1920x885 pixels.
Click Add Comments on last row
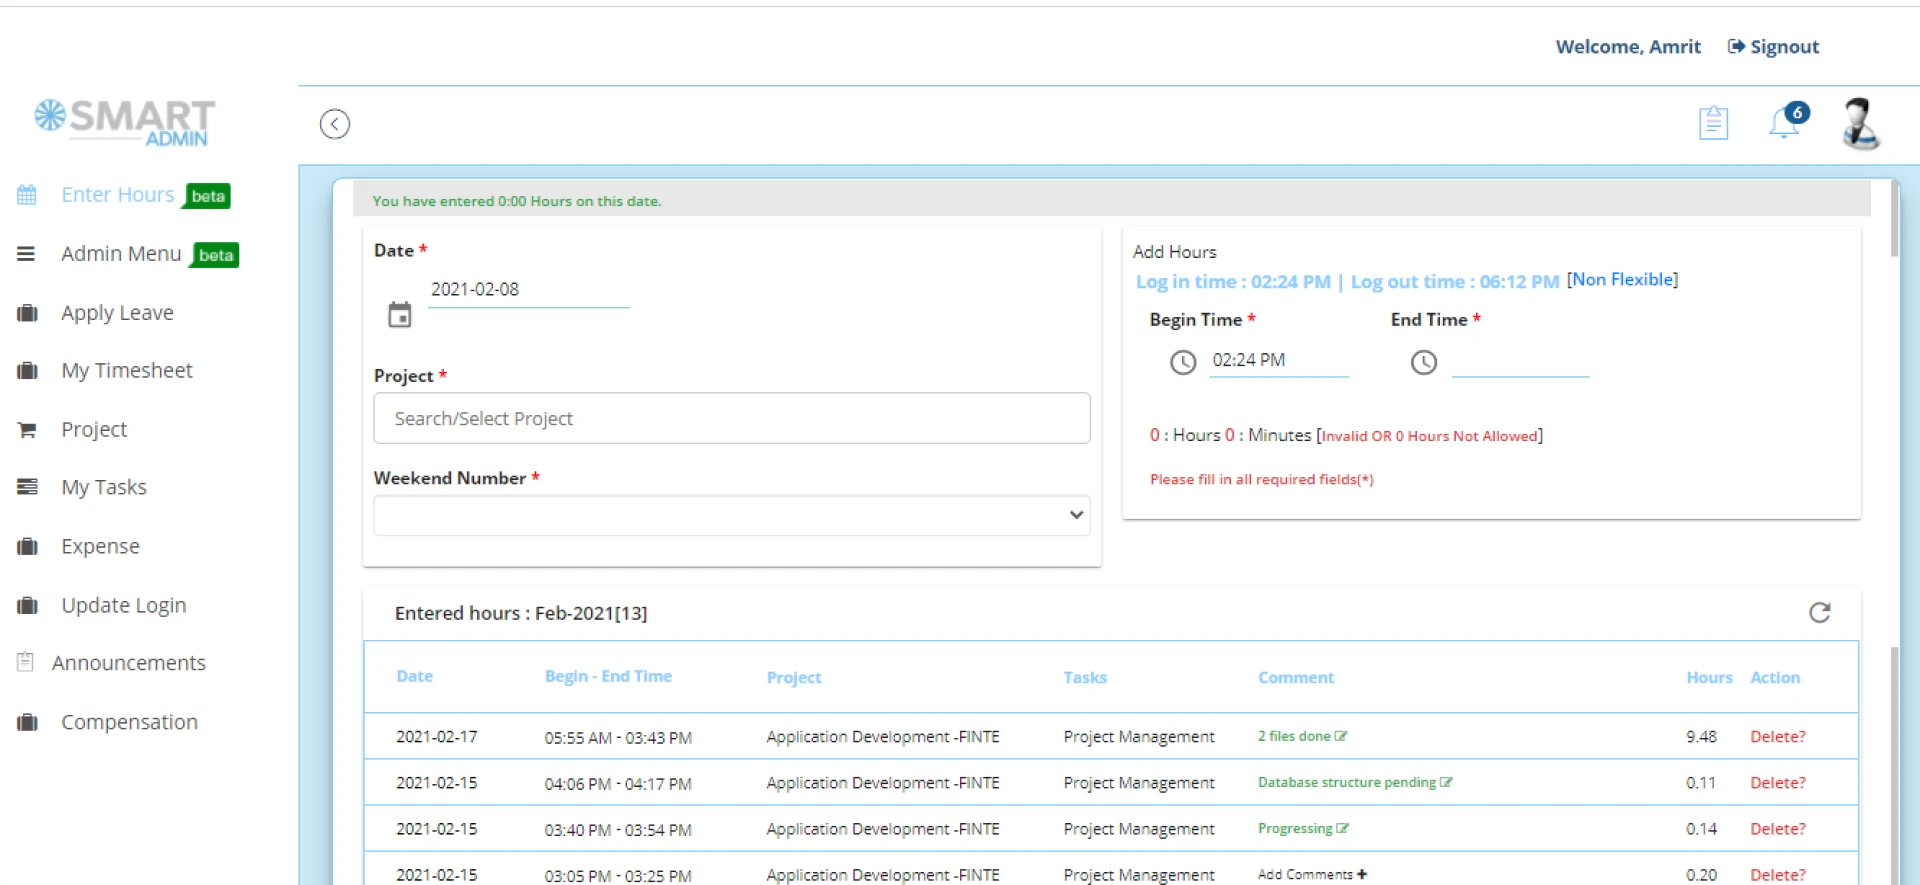(1311, 875)
